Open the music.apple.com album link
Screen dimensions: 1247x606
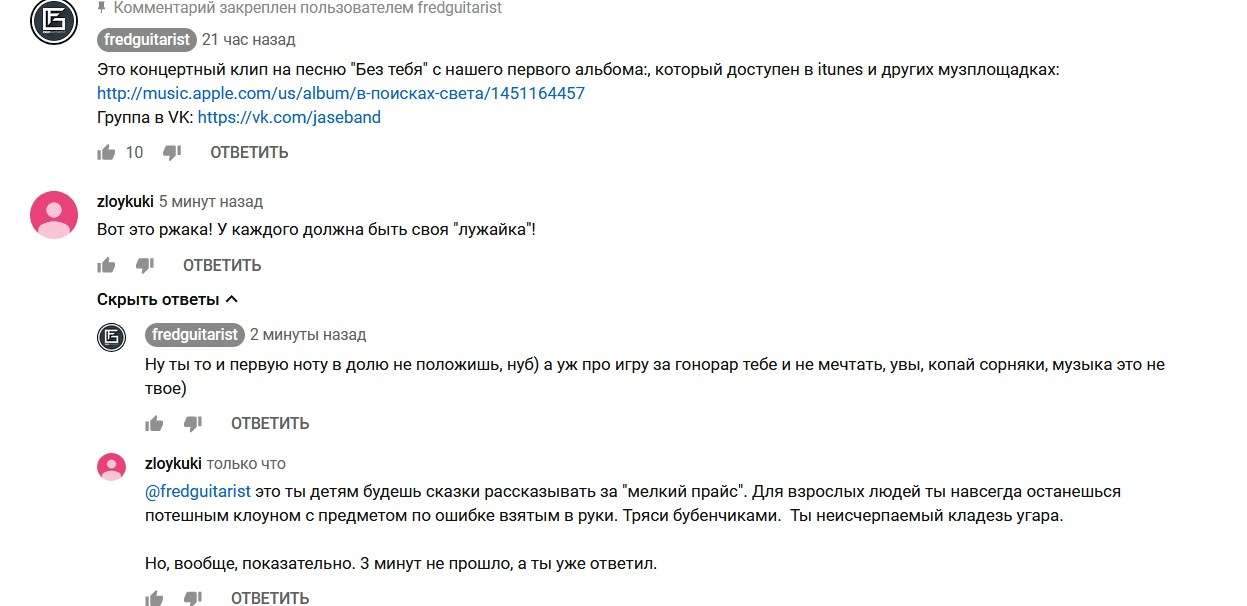(x=341, y=93)
